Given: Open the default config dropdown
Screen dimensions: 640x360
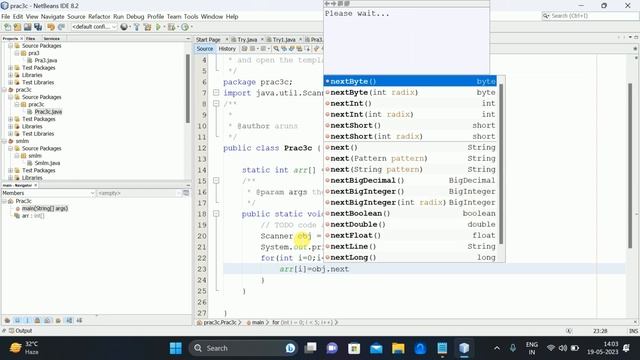Looking at the screenshot, I should click(94, 27).
